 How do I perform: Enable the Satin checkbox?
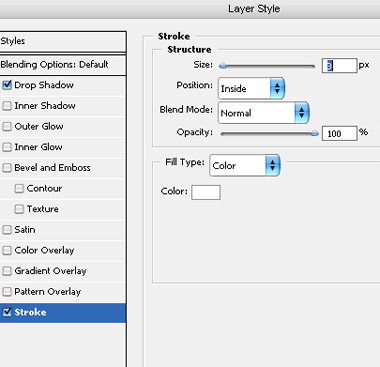[7, 230]
